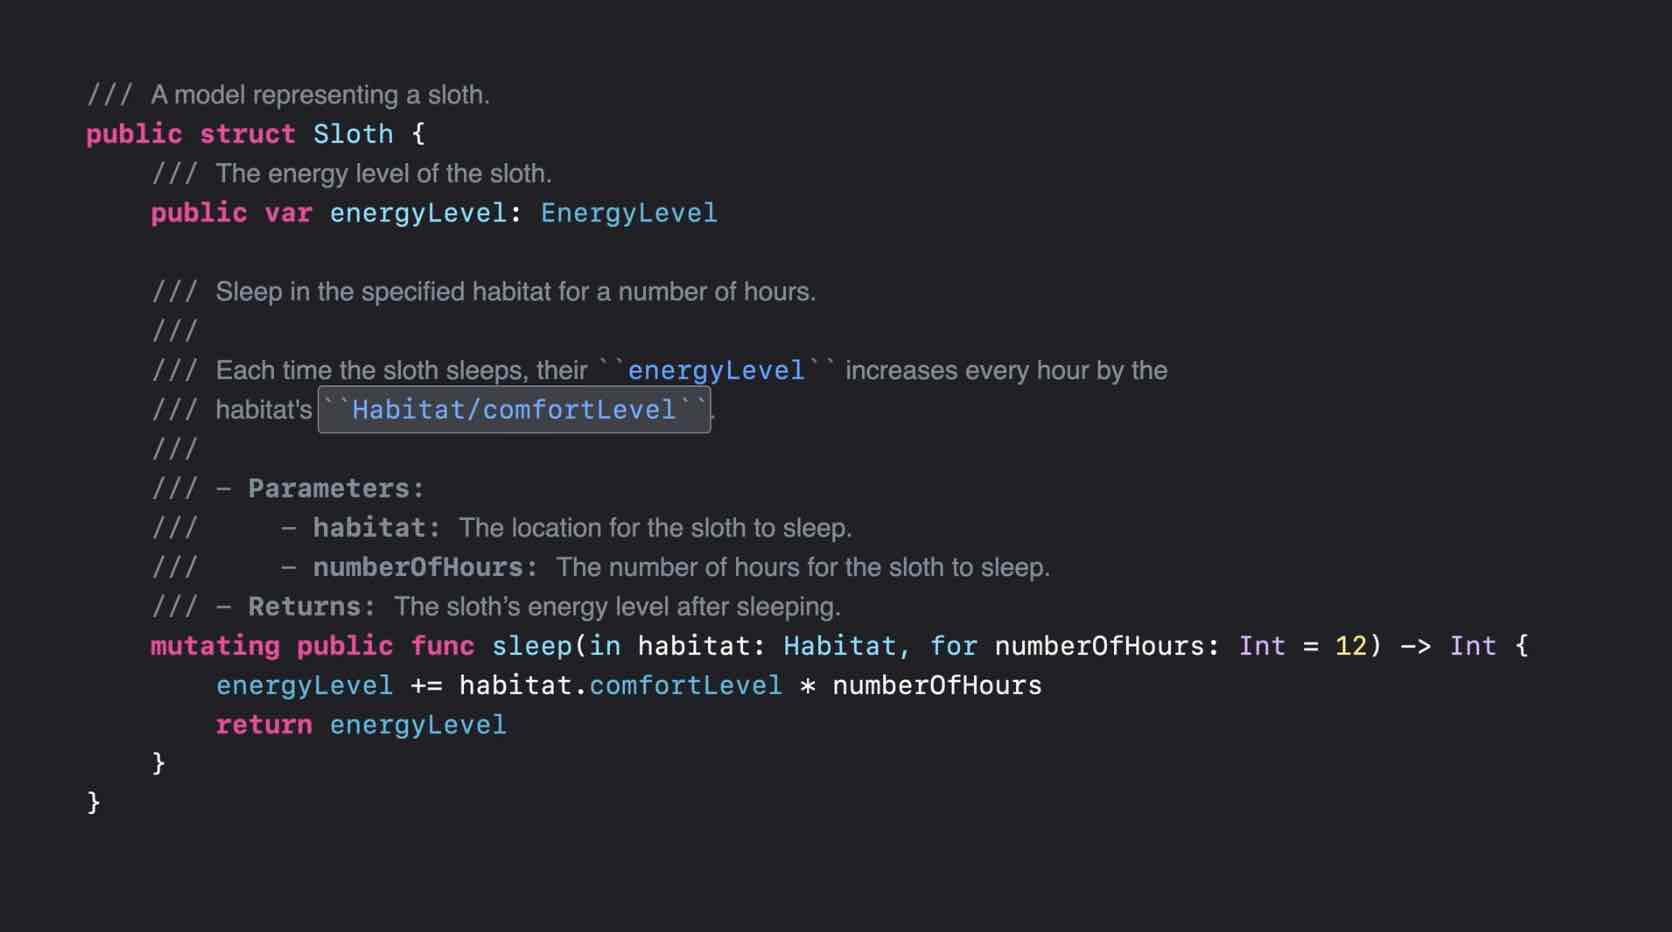Click the Sloth struct name
This screenshot has width=1672, height=932.
(x=353, y=134)
